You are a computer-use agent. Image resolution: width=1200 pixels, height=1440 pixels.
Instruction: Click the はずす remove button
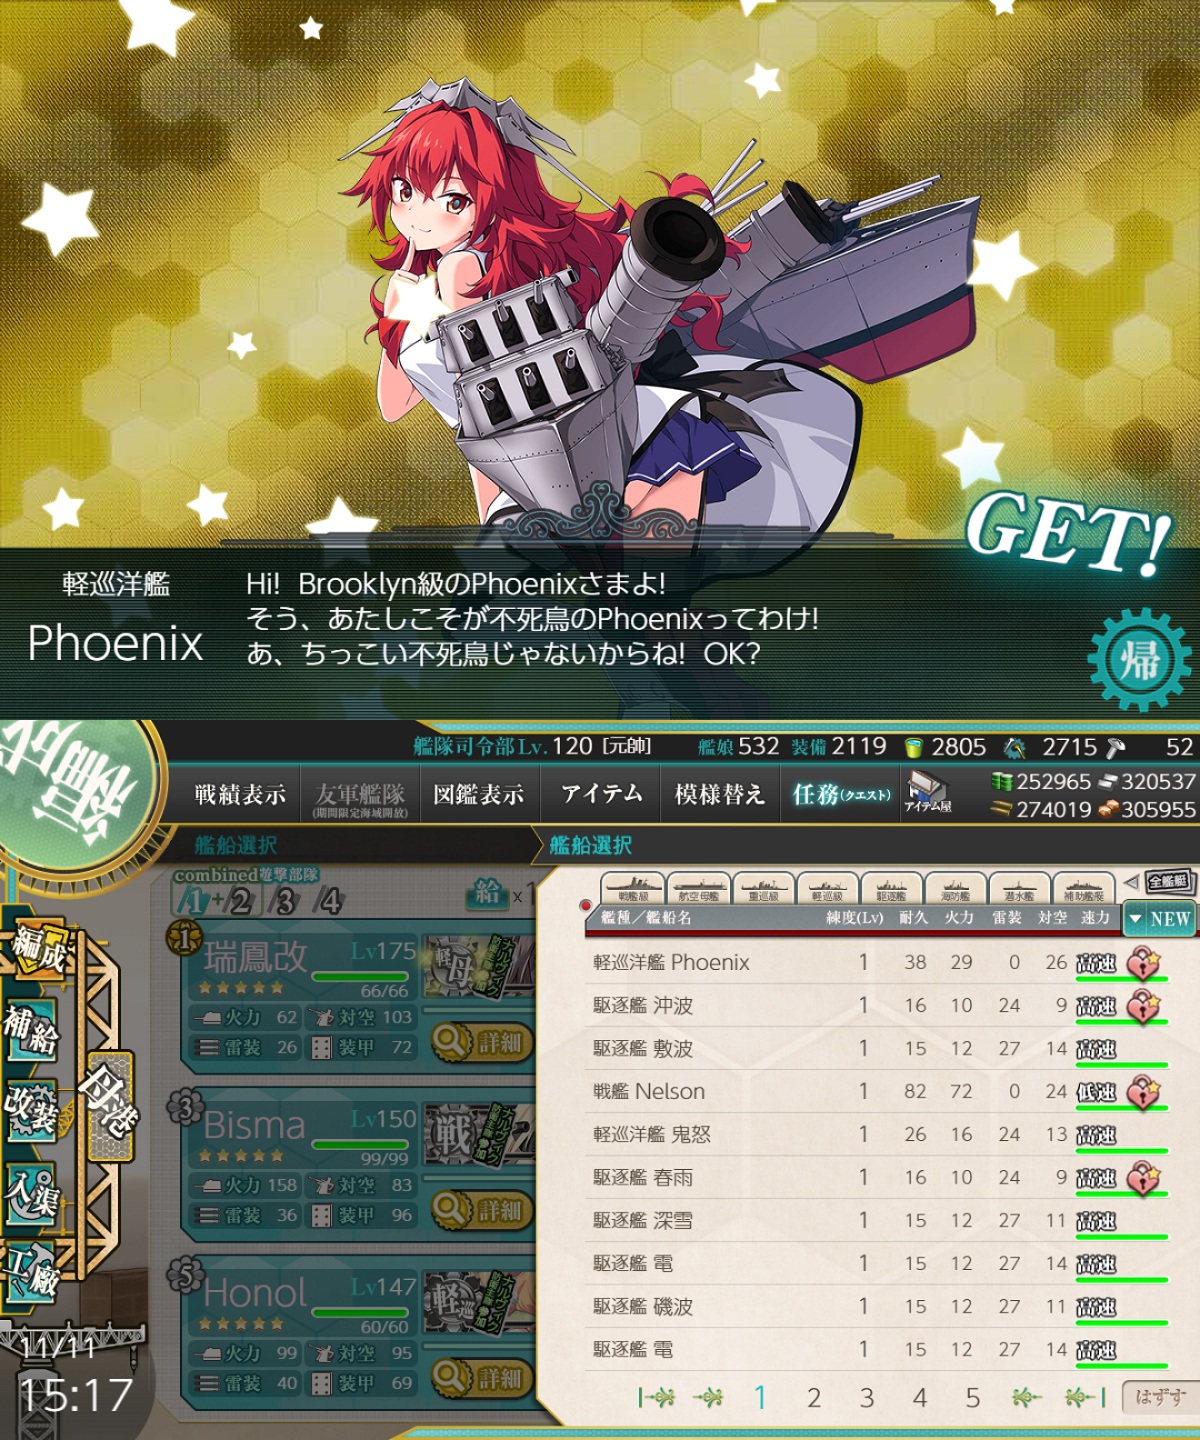tap(1159, 1397)
